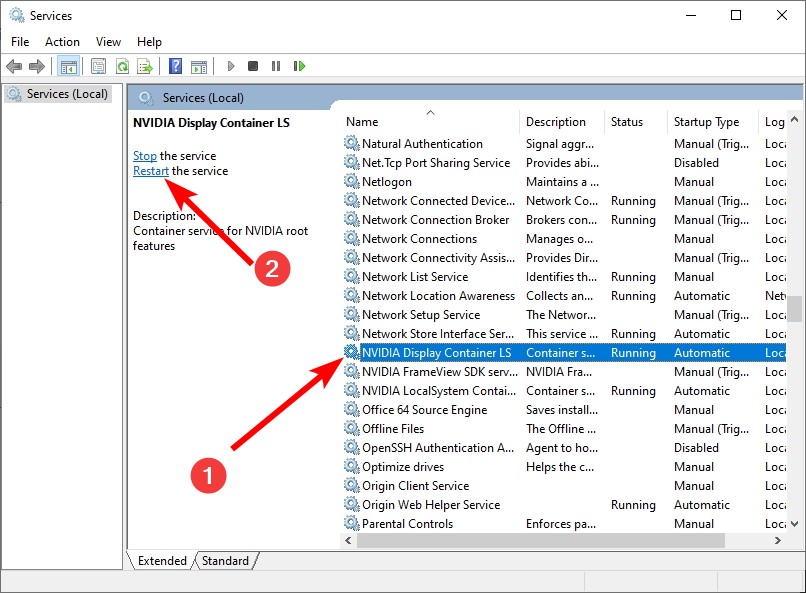Screen dimensions: 806x593
Task: Select Network Connection Broker row
Action: pos(564,219)
